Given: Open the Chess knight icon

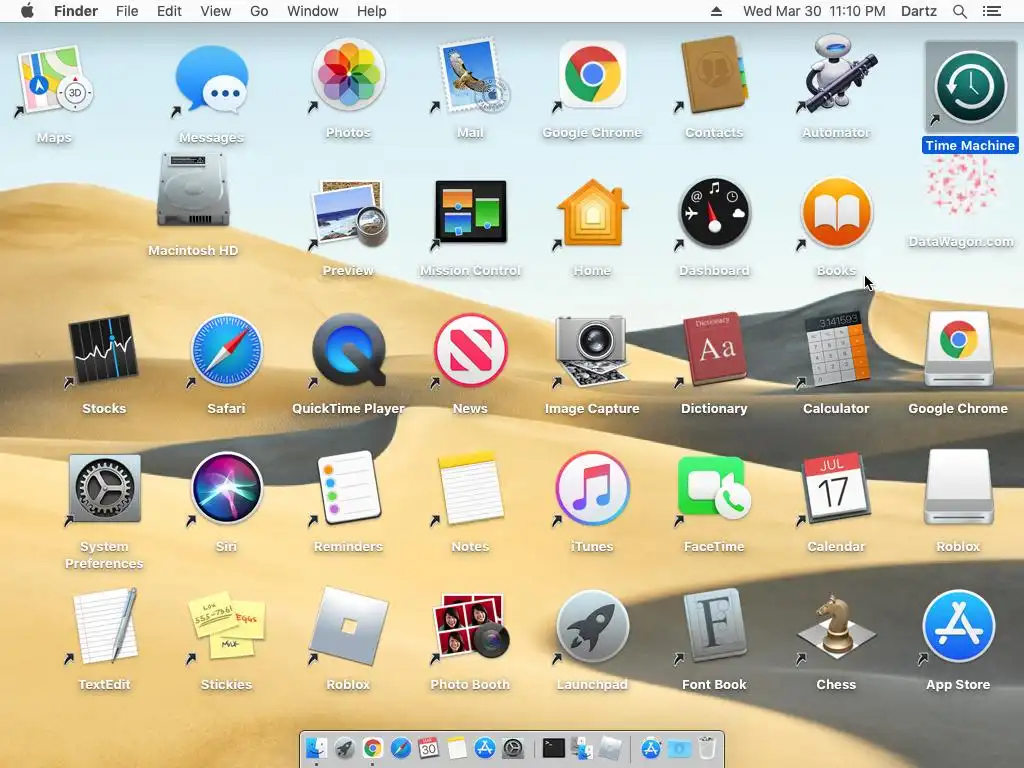Looking at the screenshot, I should click(836, 626).
